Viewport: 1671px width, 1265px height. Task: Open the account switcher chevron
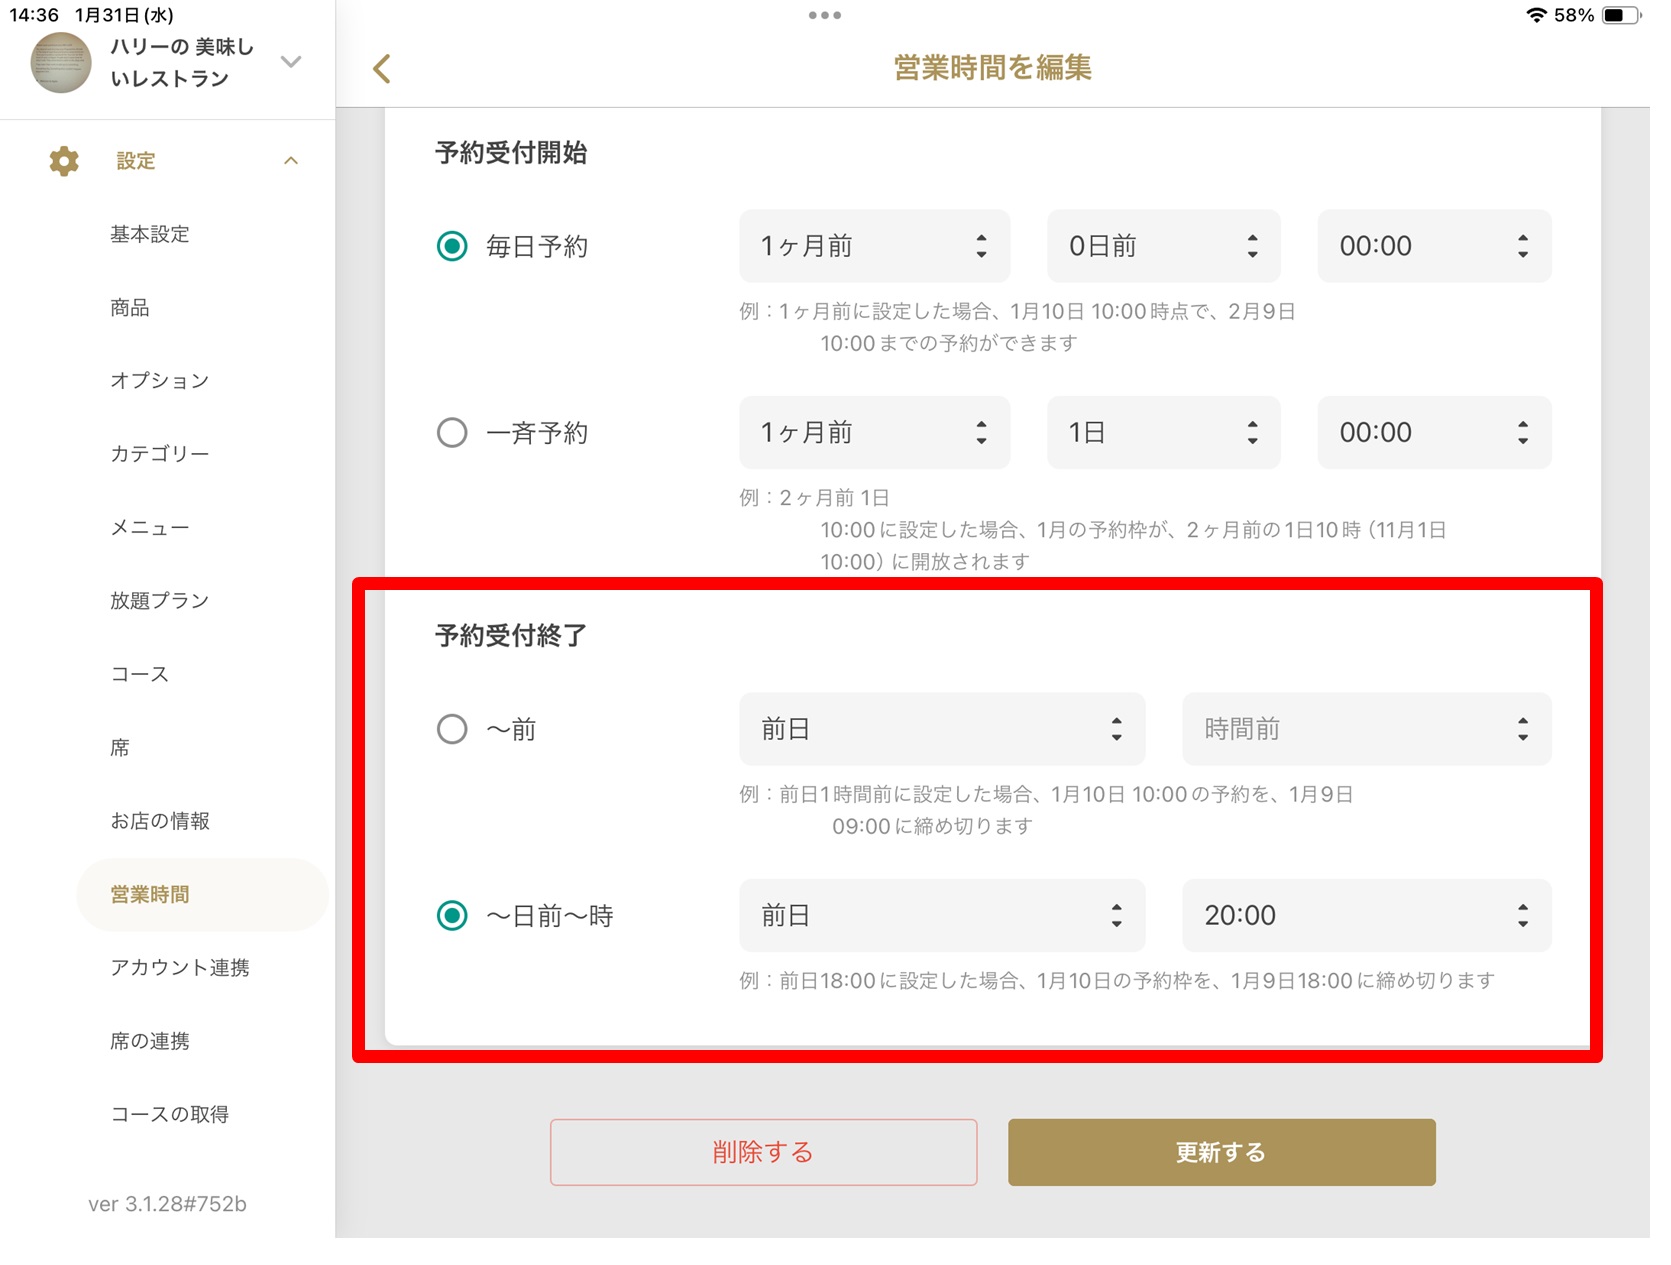(x=291, y=62)
